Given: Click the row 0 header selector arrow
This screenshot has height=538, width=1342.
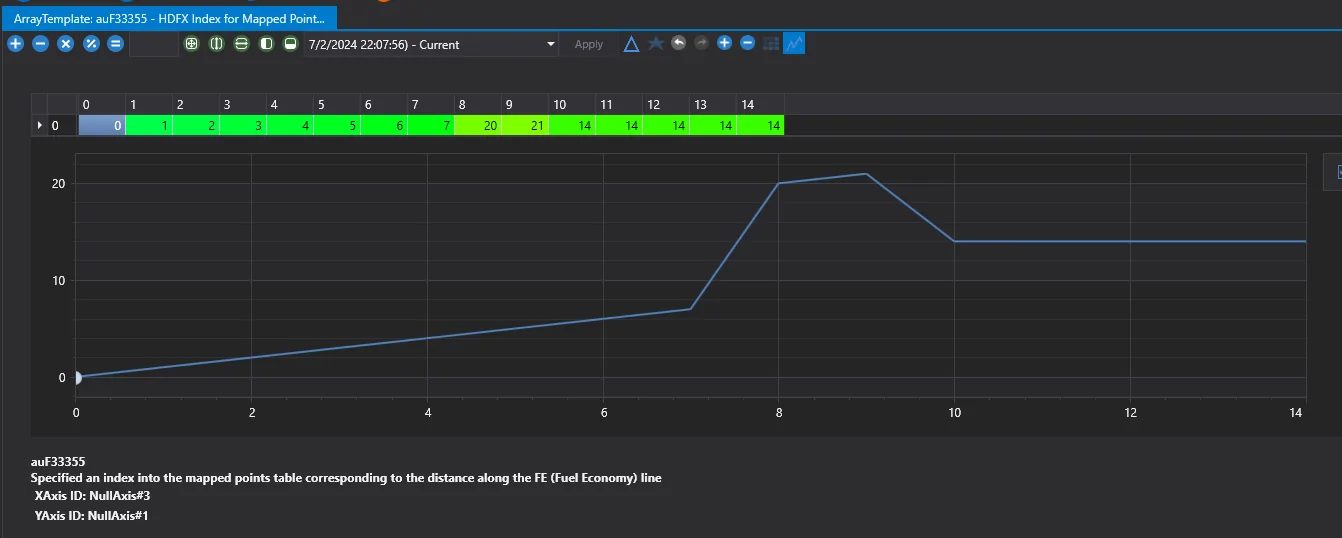Looking at the screenshot, I should tap(40, 125).
